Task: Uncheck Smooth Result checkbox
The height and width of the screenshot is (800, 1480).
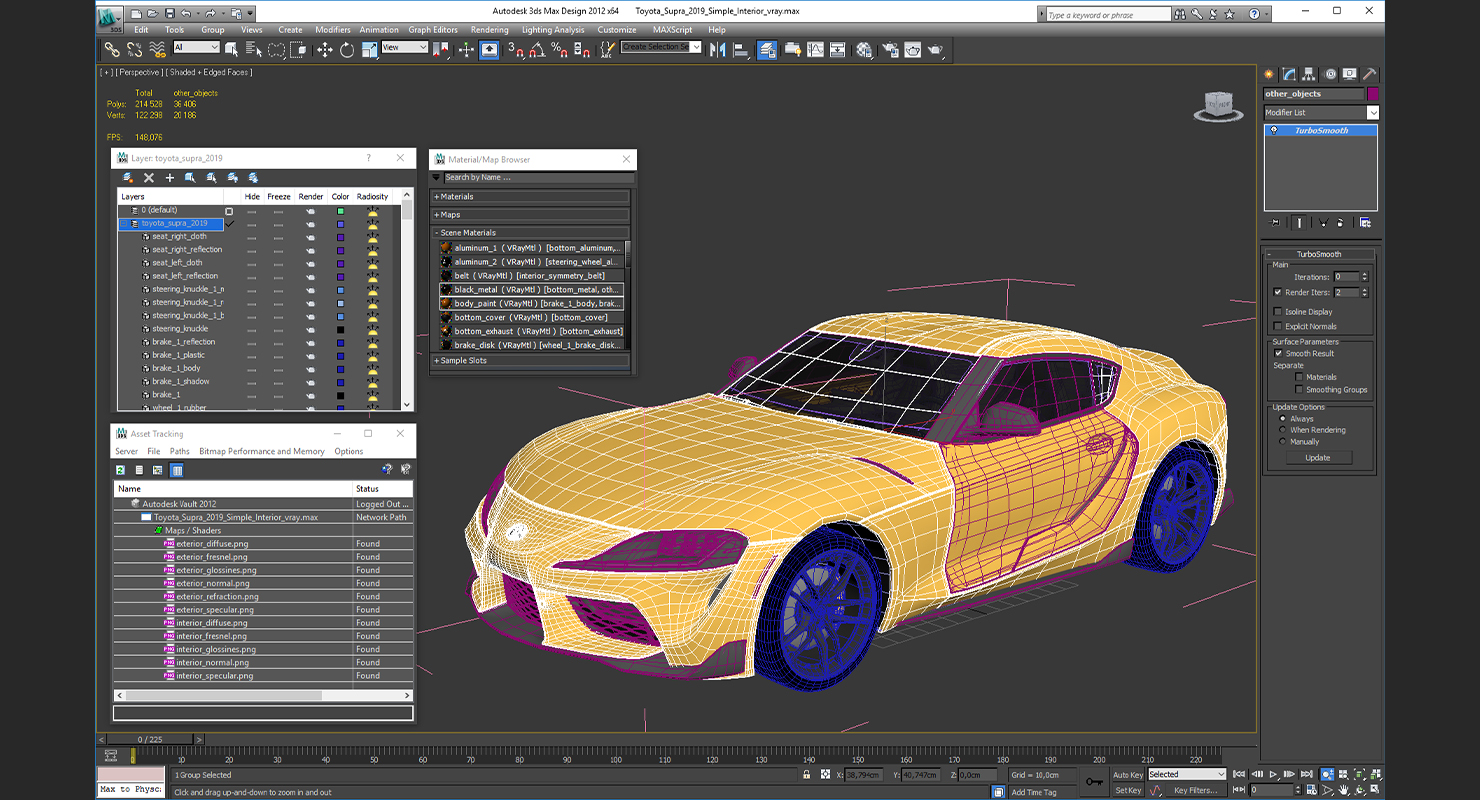Action: click(1278, 353)
